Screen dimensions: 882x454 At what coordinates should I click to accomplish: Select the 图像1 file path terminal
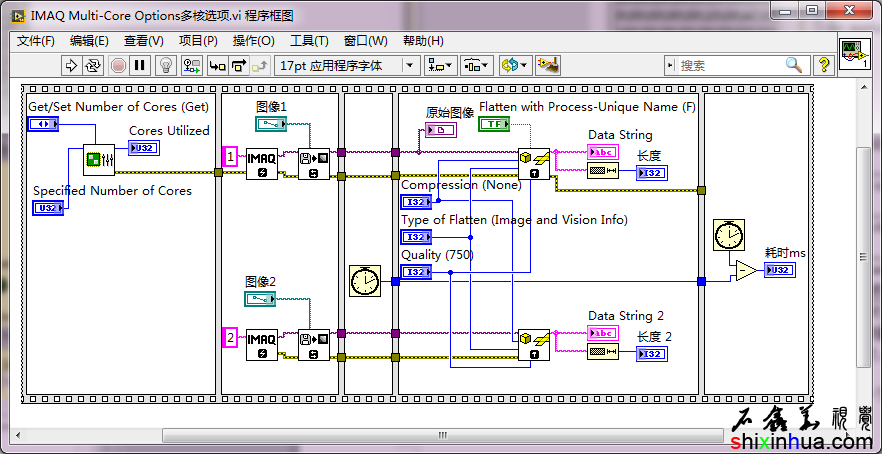[x=272, y=124]
